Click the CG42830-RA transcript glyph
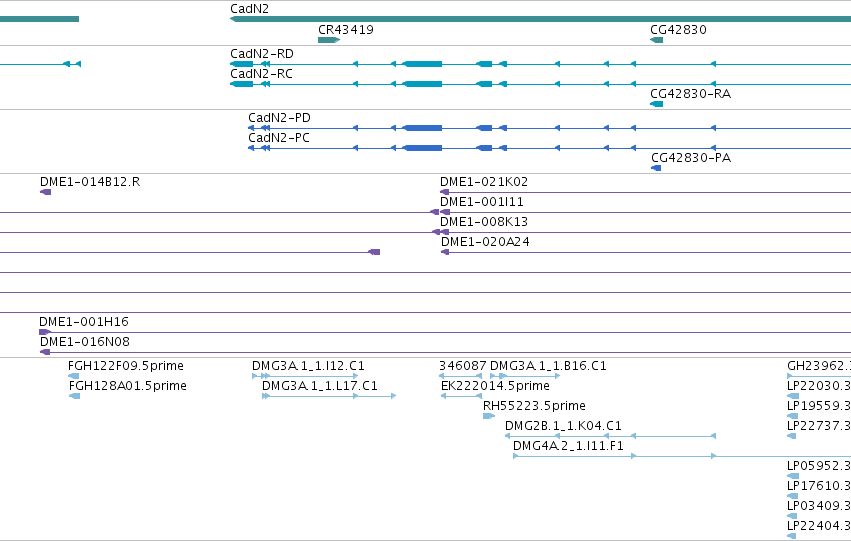Viewport: 851px width, 541px height. coord(657,104)
